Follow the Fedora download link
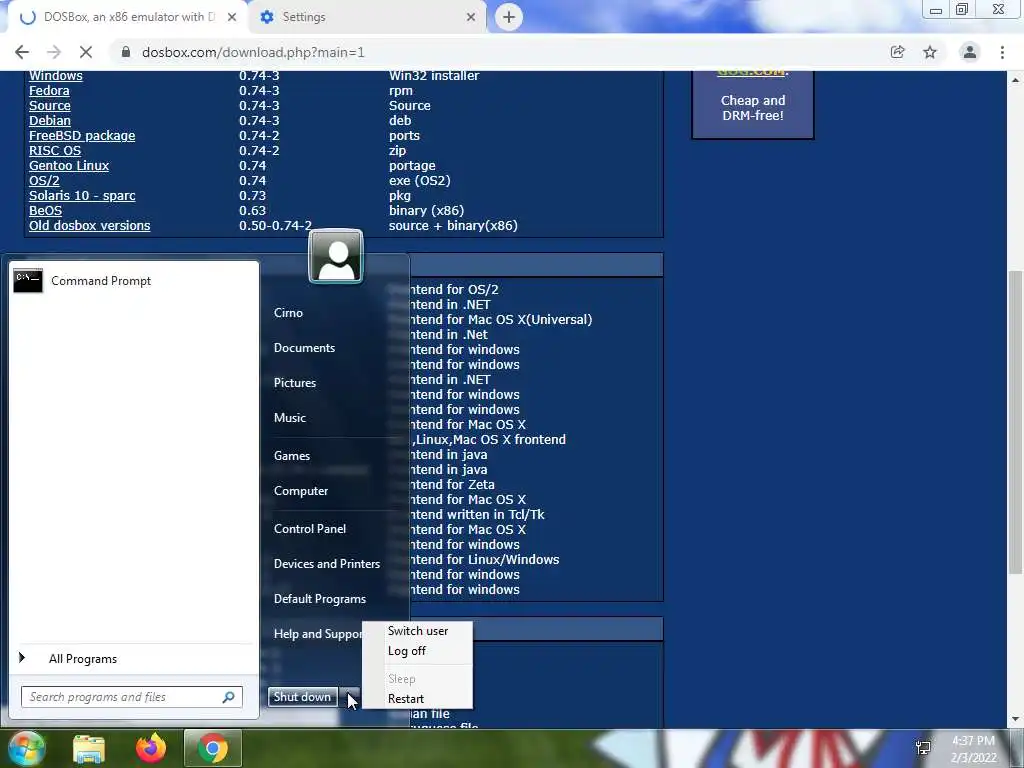 [x=49, y=91]
